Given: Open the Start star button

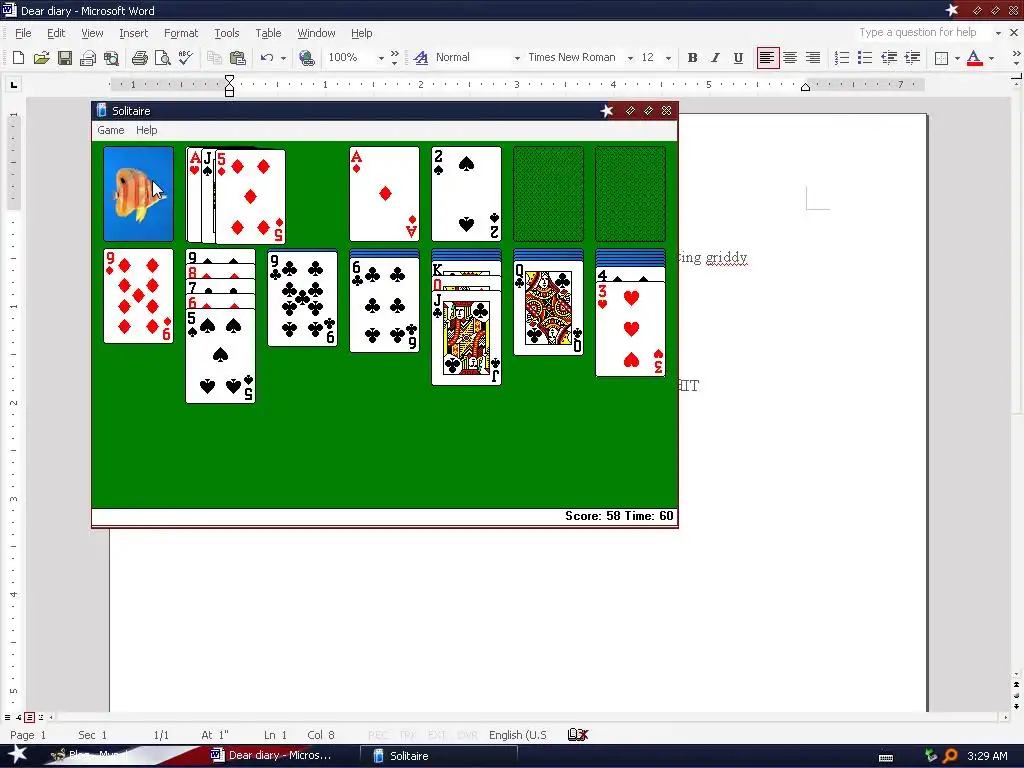Looking at the screenshot, I should tap(17, 755).
